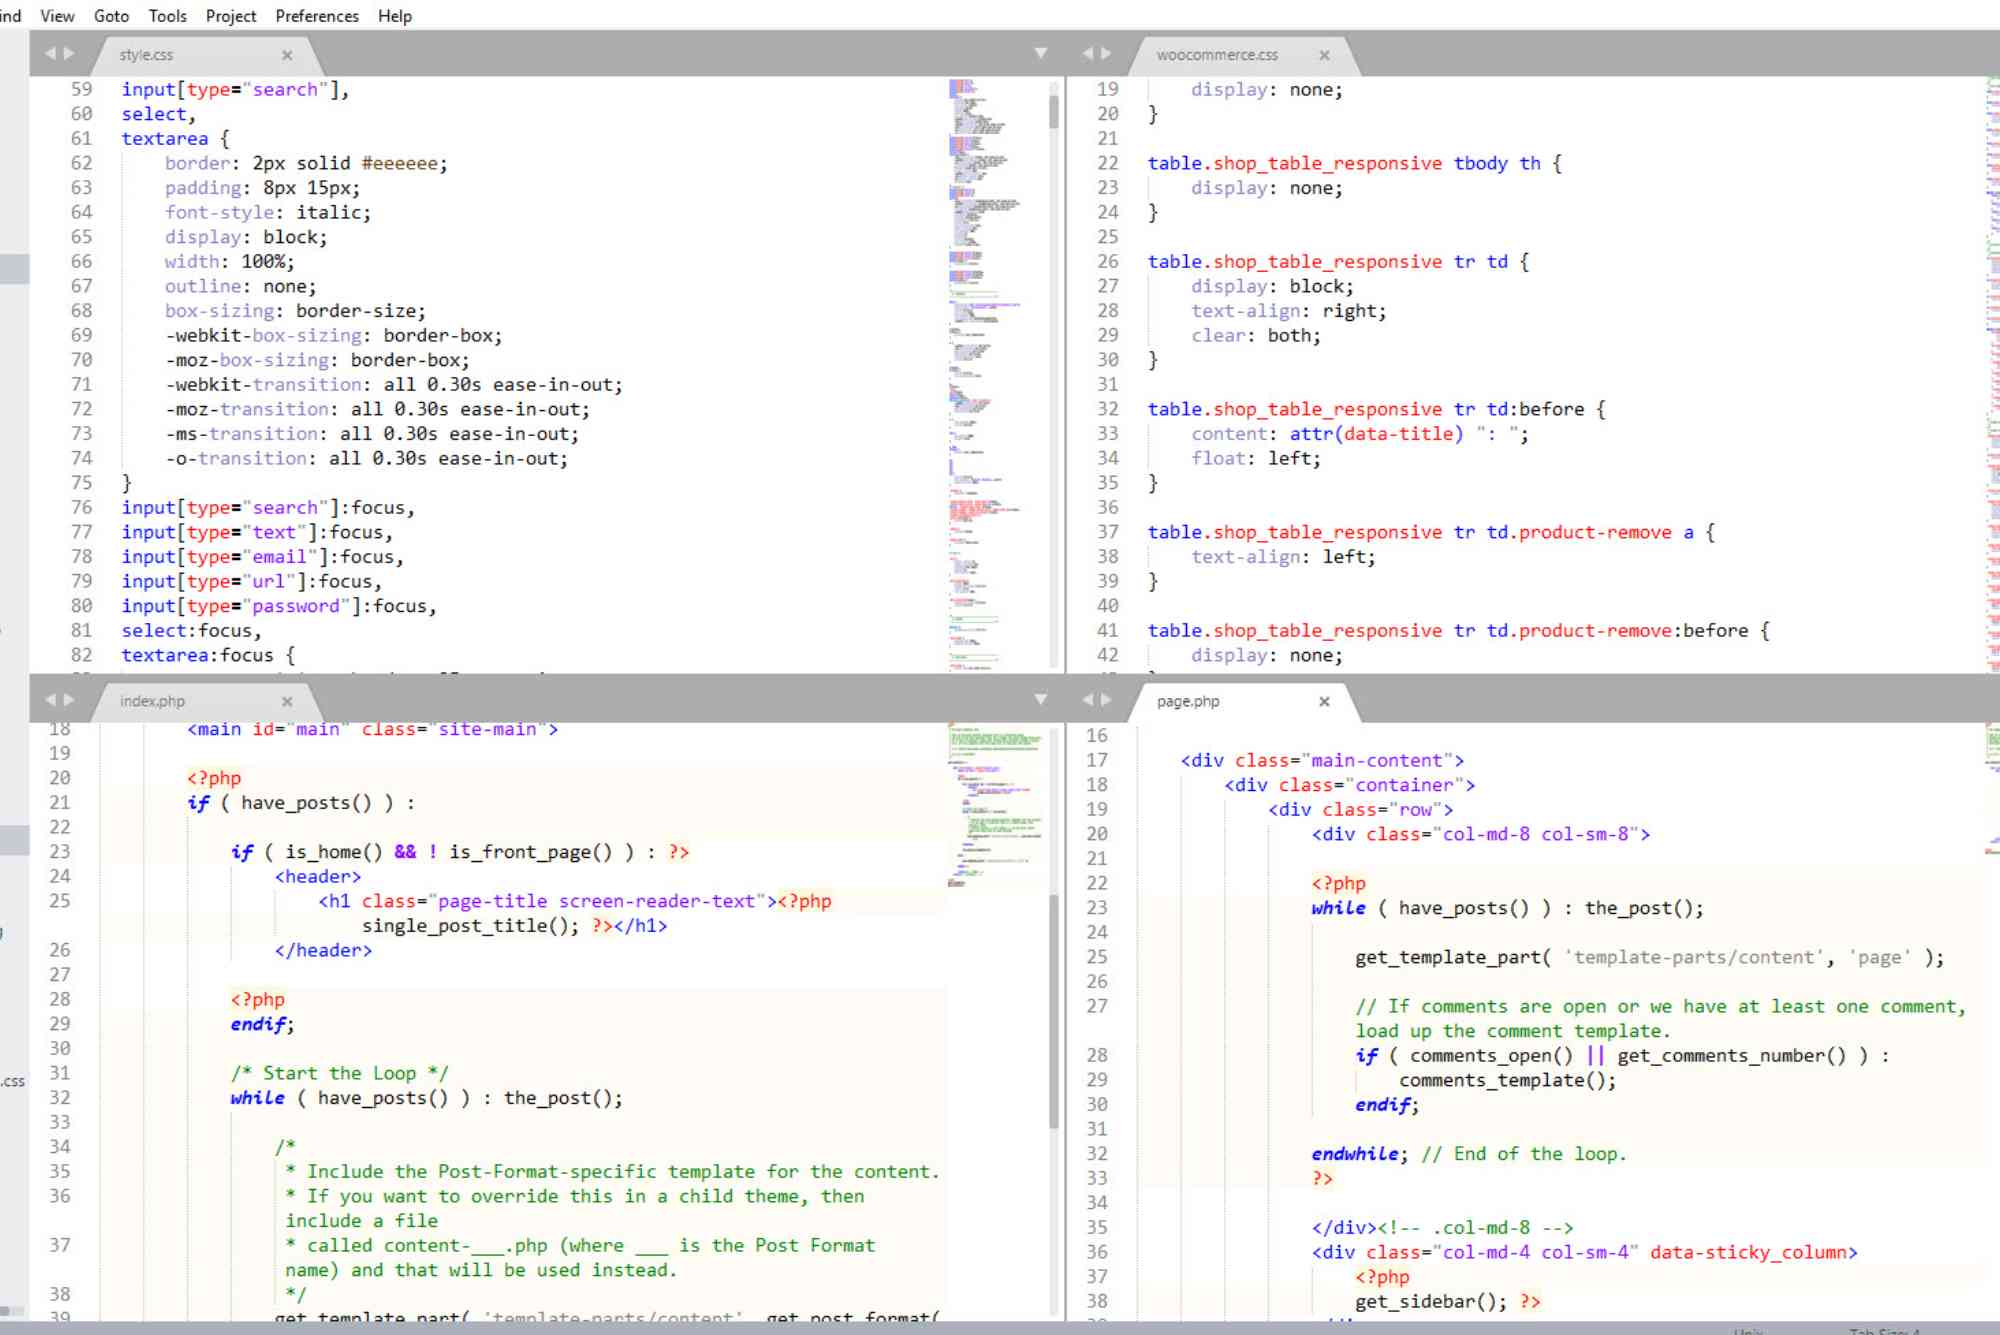
Task: Click 'single_post_title();' in index.php
Action: tap(470, 925)
